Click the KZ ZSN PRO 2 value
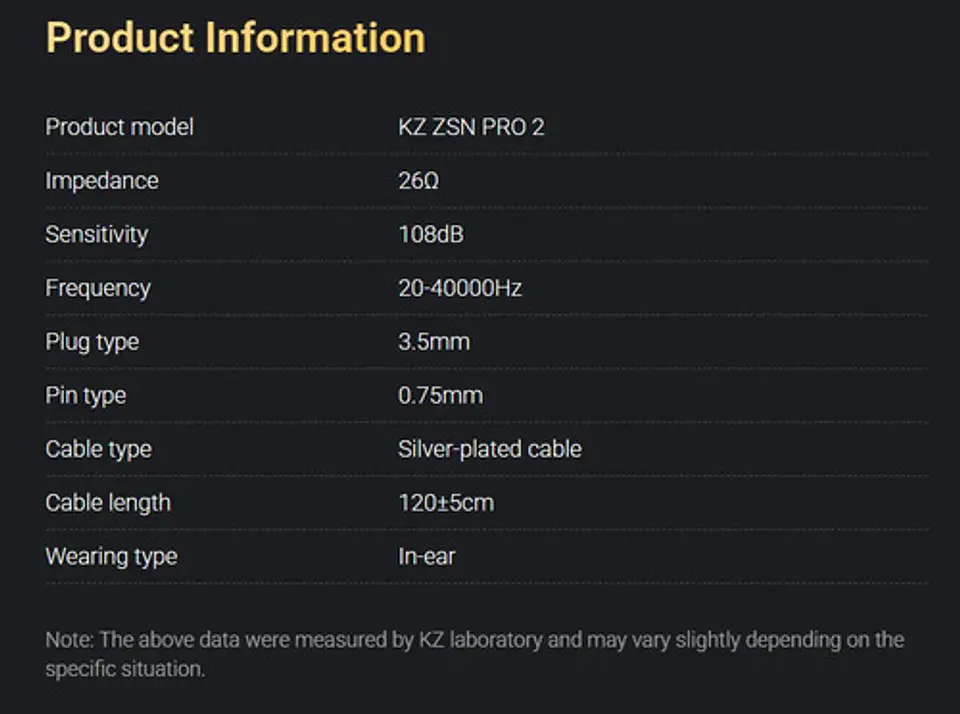The width and height of the screenshot is (960, 714). point(471,127)
